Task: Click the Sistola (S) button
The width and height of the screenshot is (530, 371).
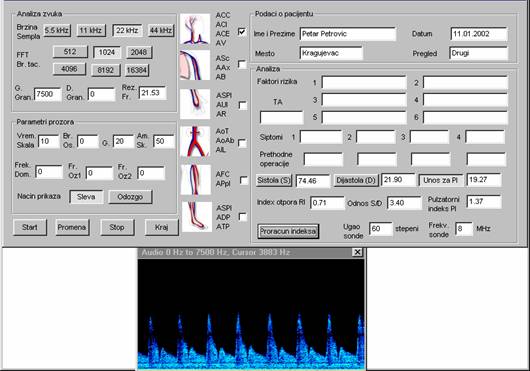Action: (x=274, y=180)
